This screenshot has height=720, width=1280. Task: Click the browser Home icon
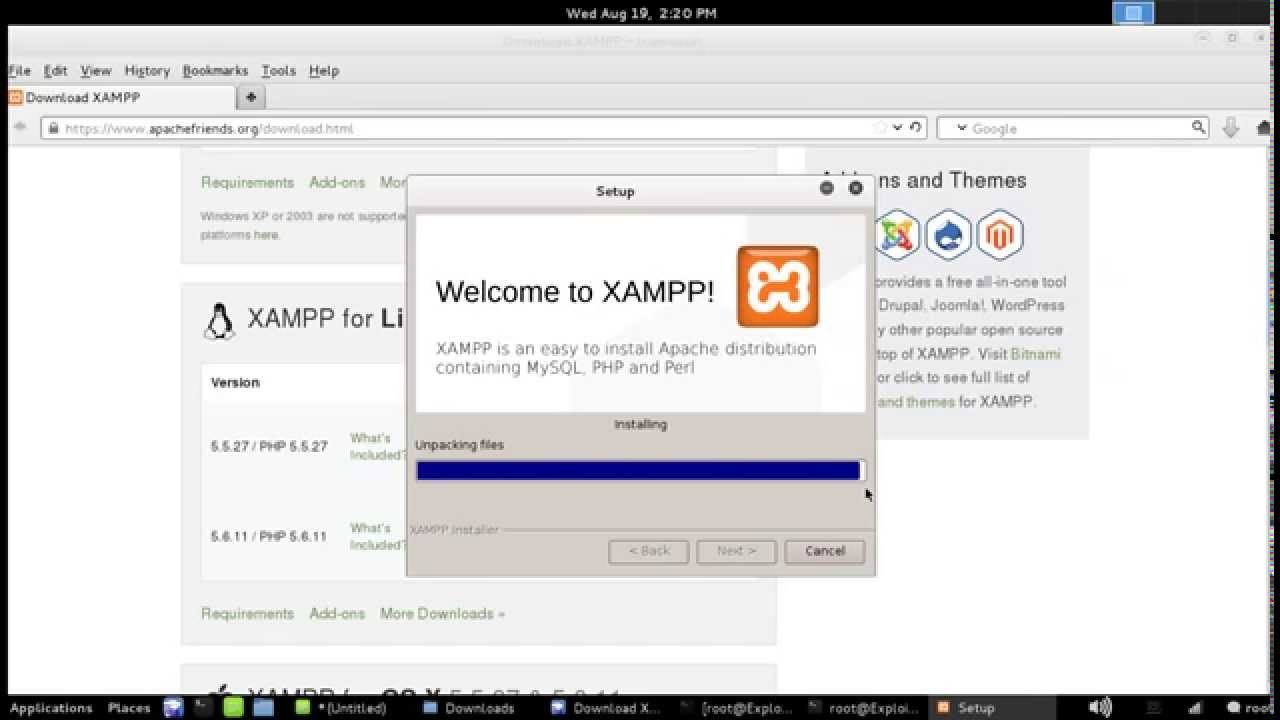pyautogui.click(x=1263, y=128)
